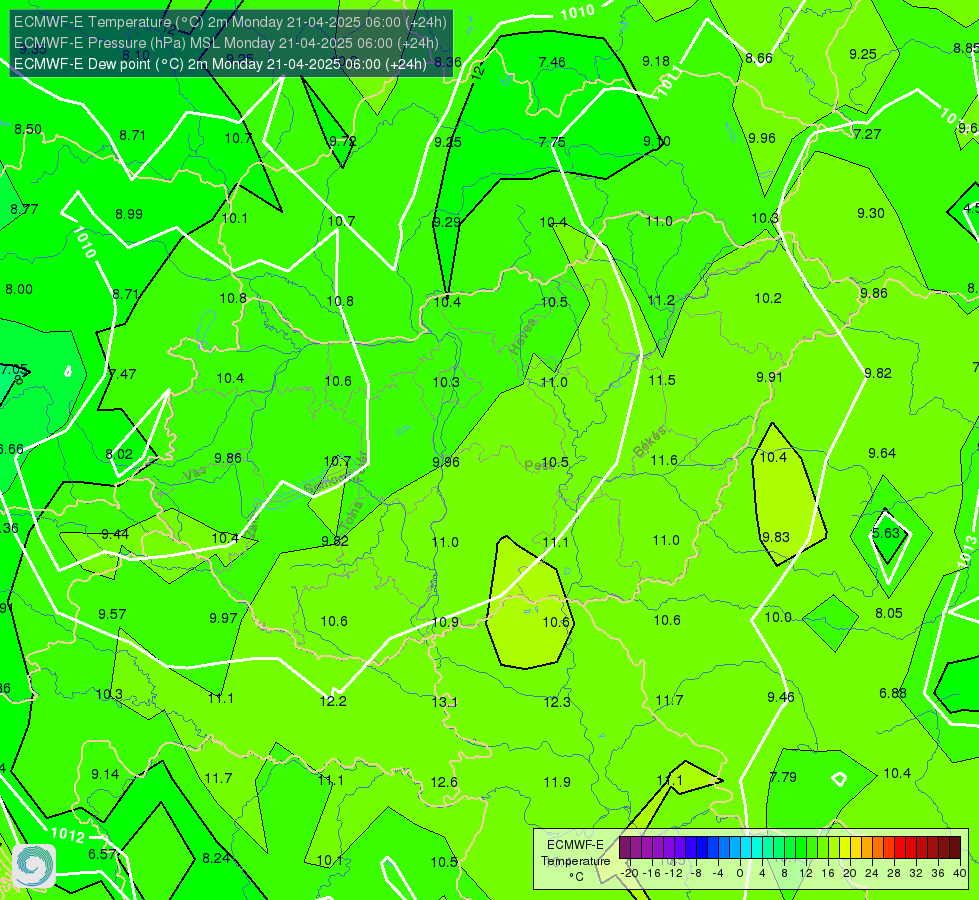Click the 9.64 temperature value
The width and height of the screenshot is (979, 900).
(882, 453)
